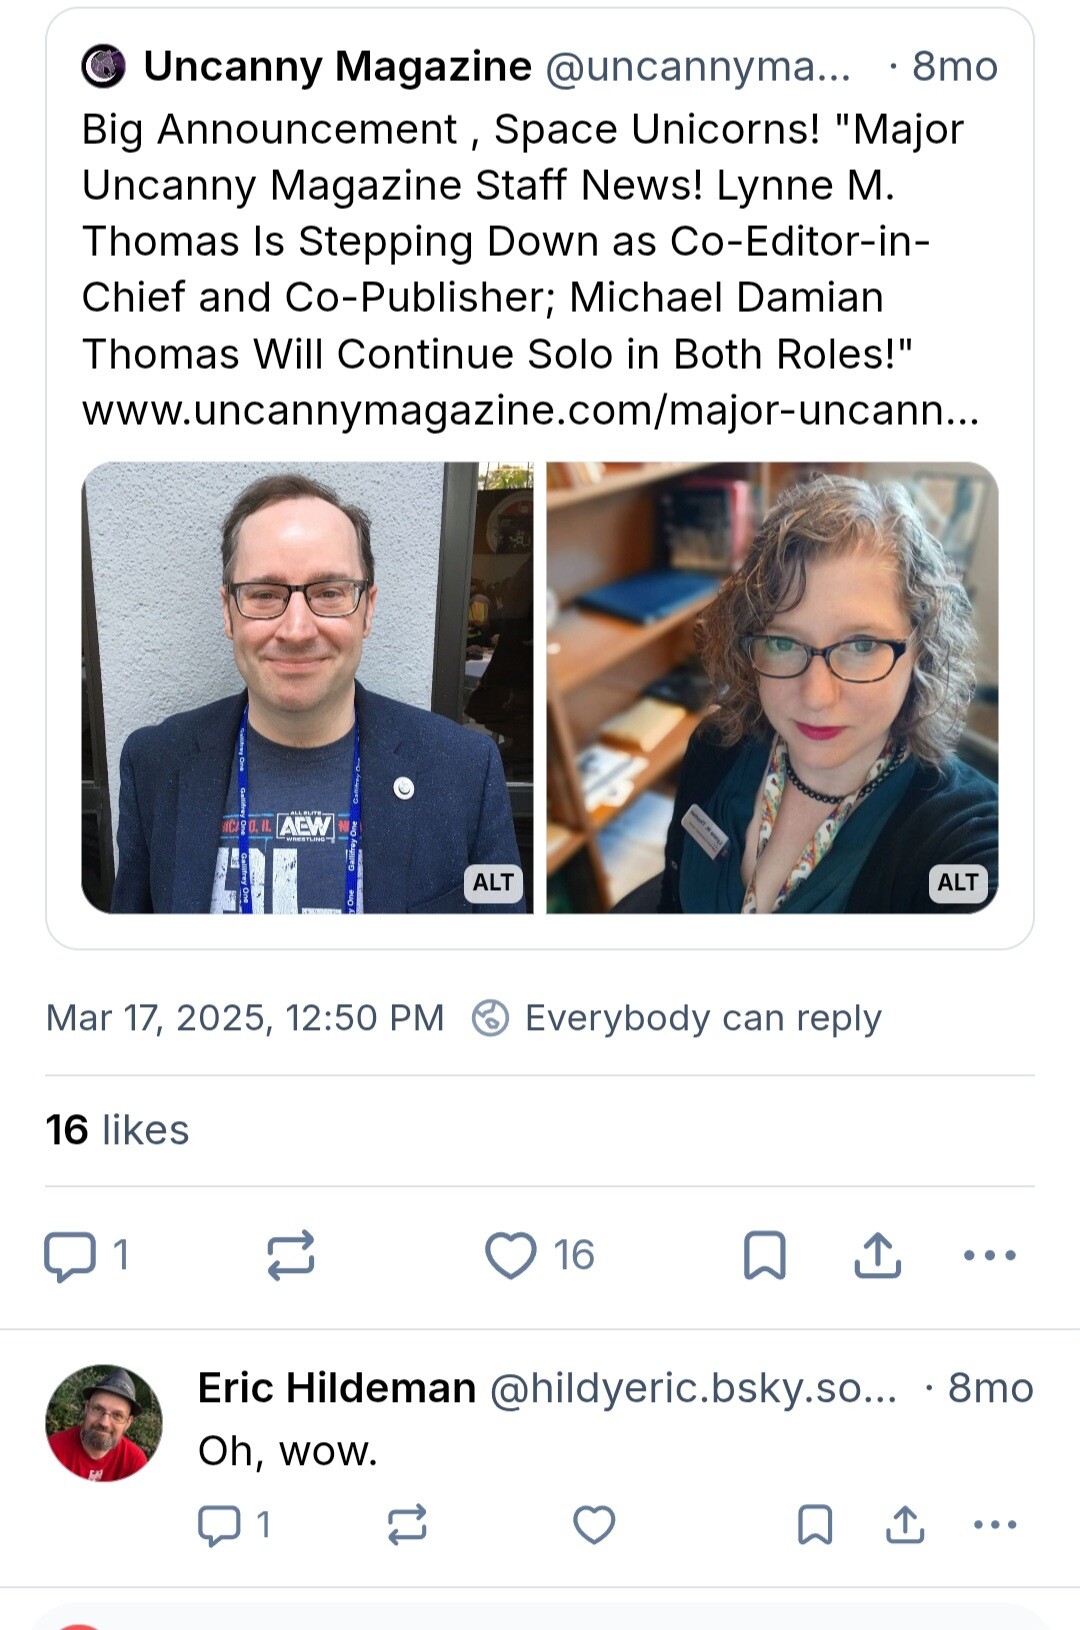Reply to the Uncanny Magazine post

tap(70, 1255)
